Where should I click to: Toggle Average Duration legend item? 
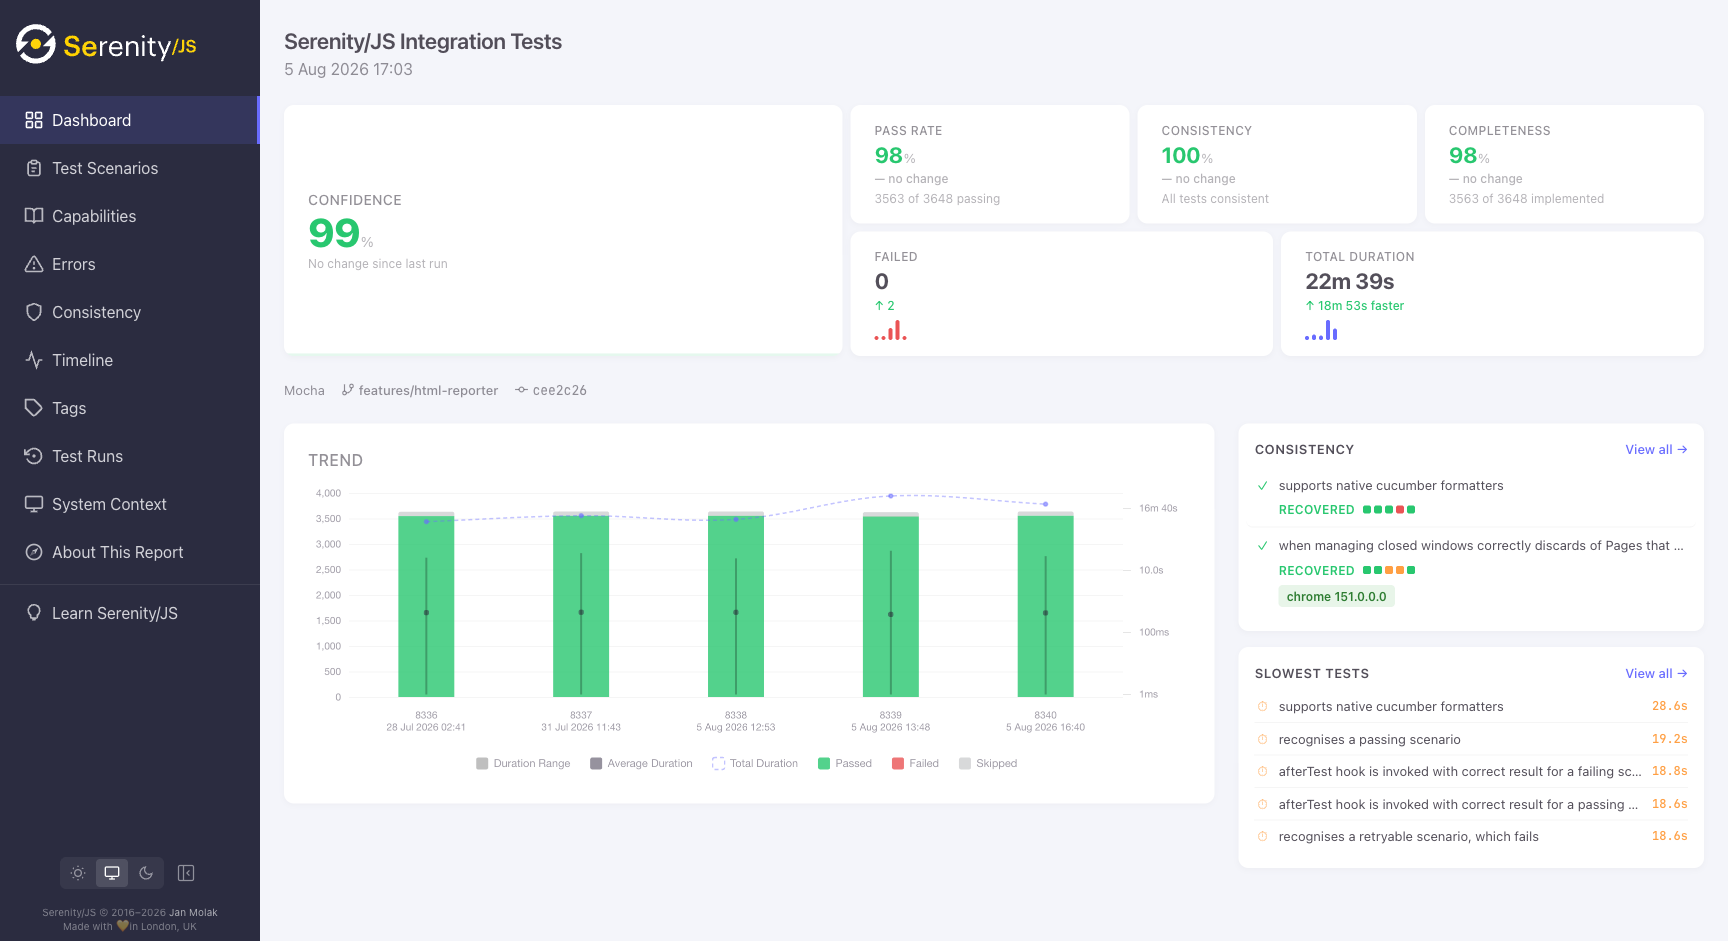641,763
